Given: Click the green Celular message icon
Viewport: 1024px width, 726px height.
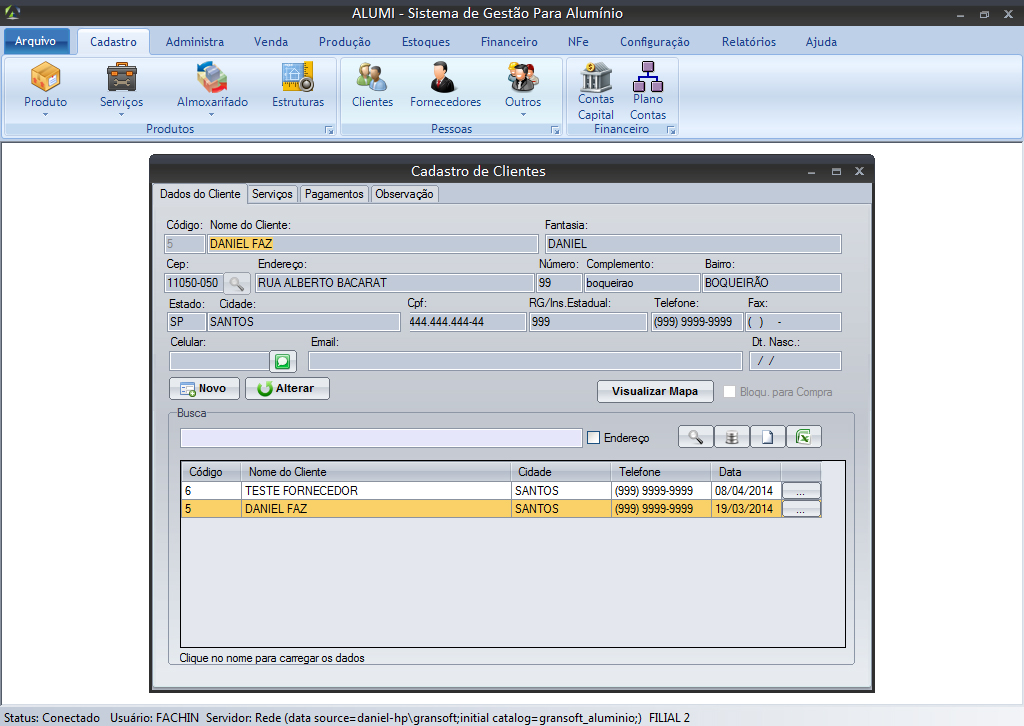Looking at the screenshot, I should point(283,361).
